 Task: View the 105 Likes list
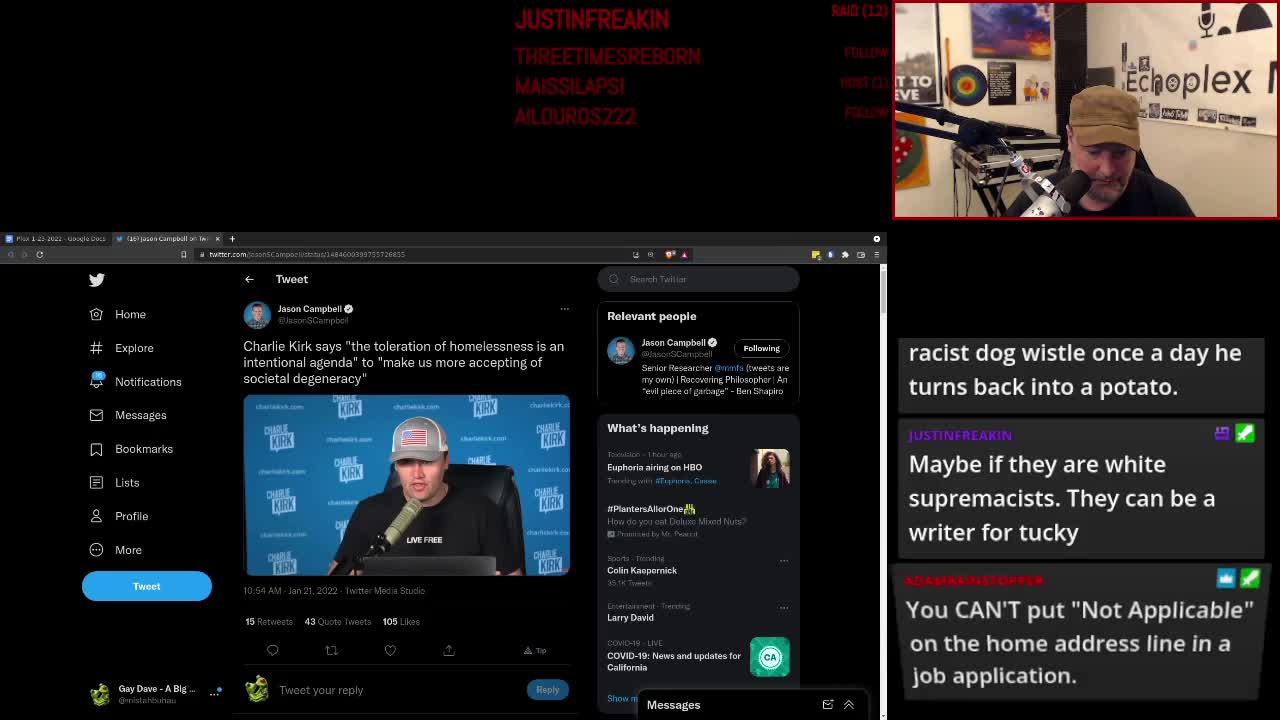(x=401, y=622)
